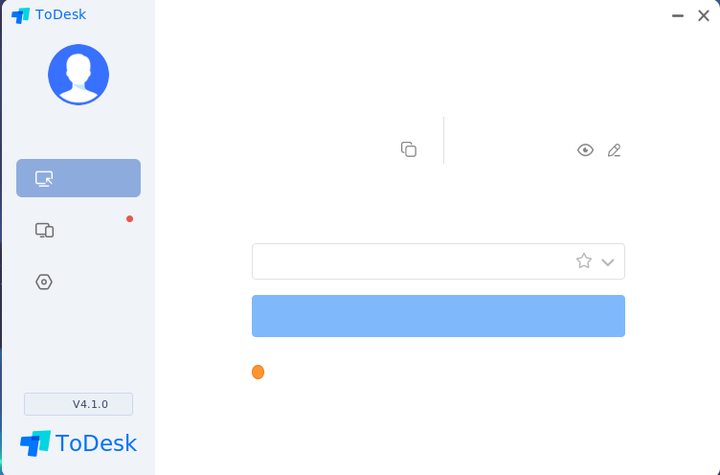
Task: Switch to the Device List tab
Action: 44,230
